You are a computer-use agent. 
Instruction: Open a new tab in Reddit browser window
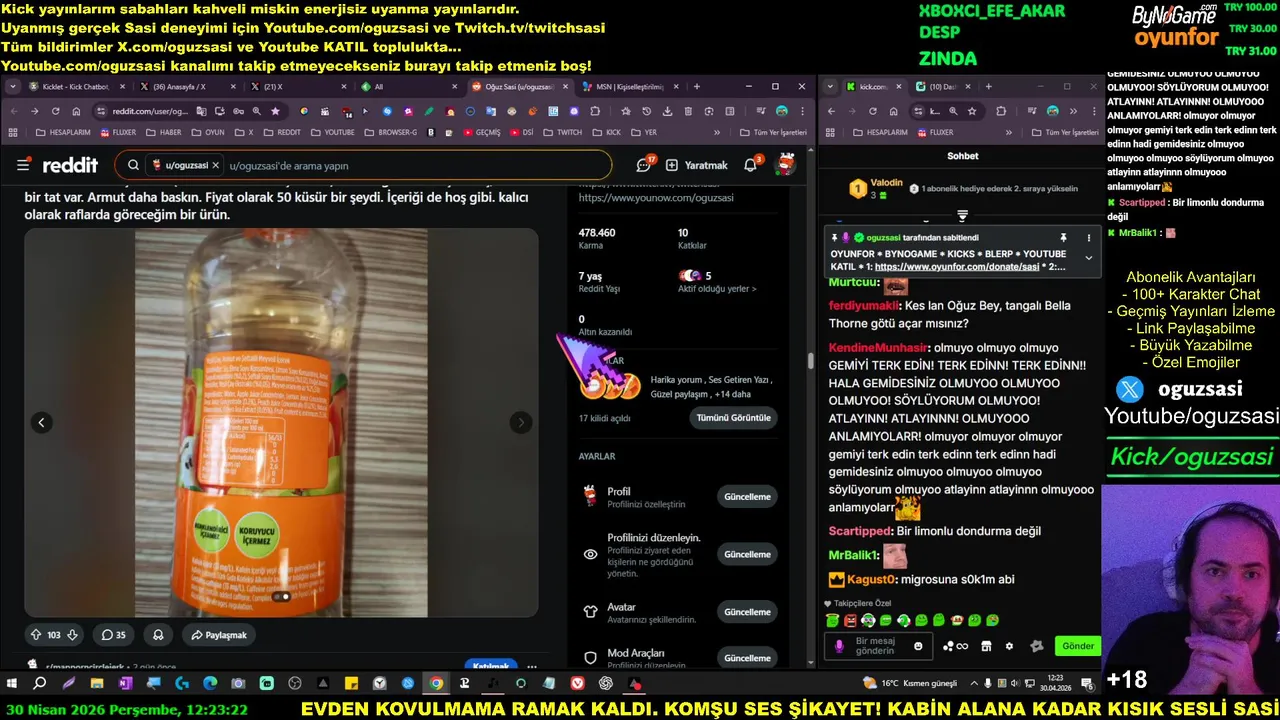(697, 87)
